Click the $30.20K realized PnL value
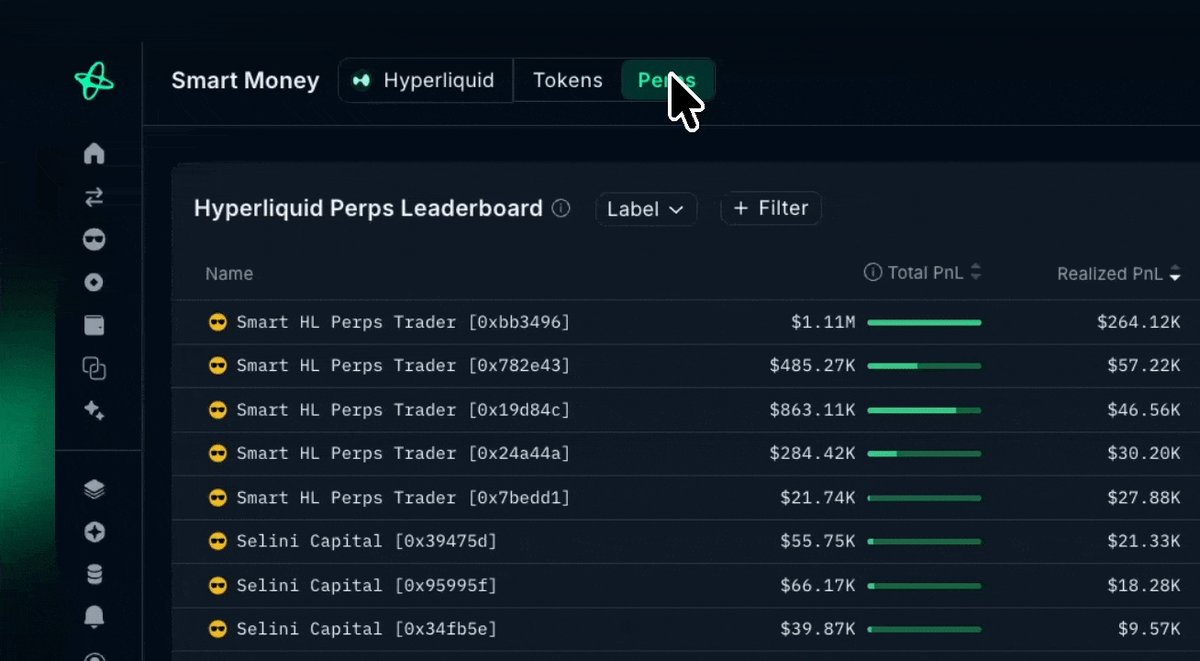 1144,453
